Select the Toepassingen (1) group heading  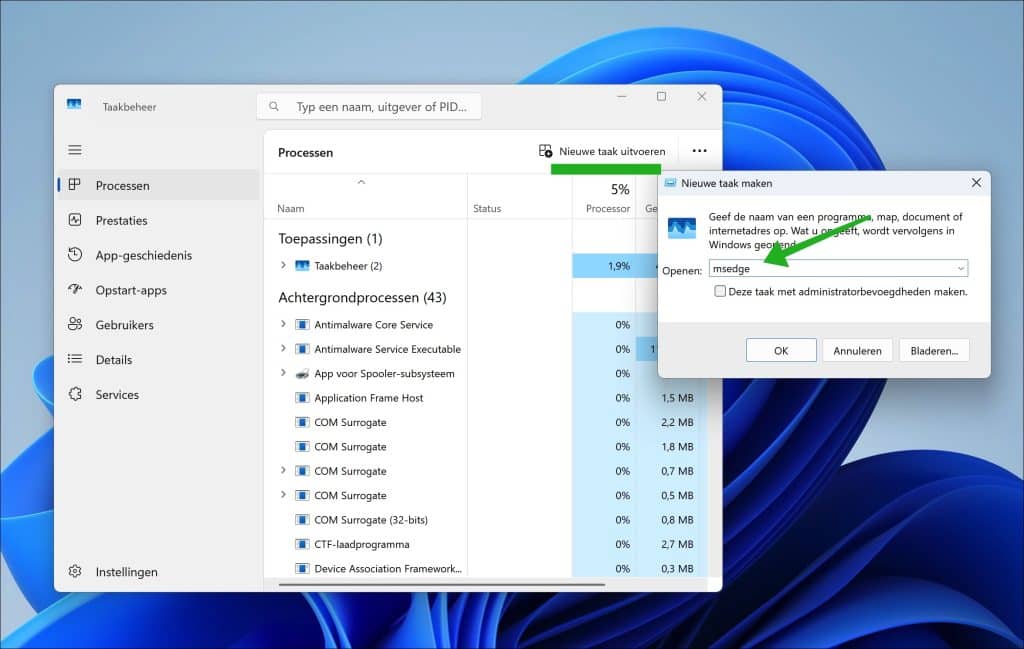[330, 238]
